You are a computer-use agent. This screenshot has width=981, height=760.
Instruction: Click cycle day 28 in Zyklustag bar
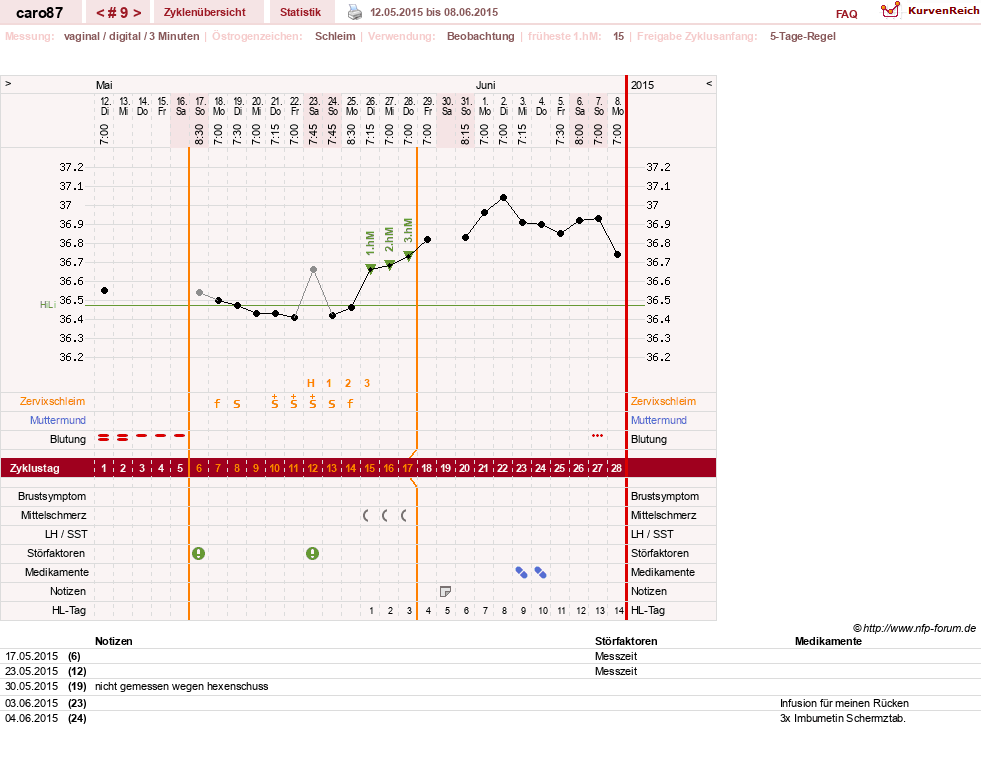(616, 468)
